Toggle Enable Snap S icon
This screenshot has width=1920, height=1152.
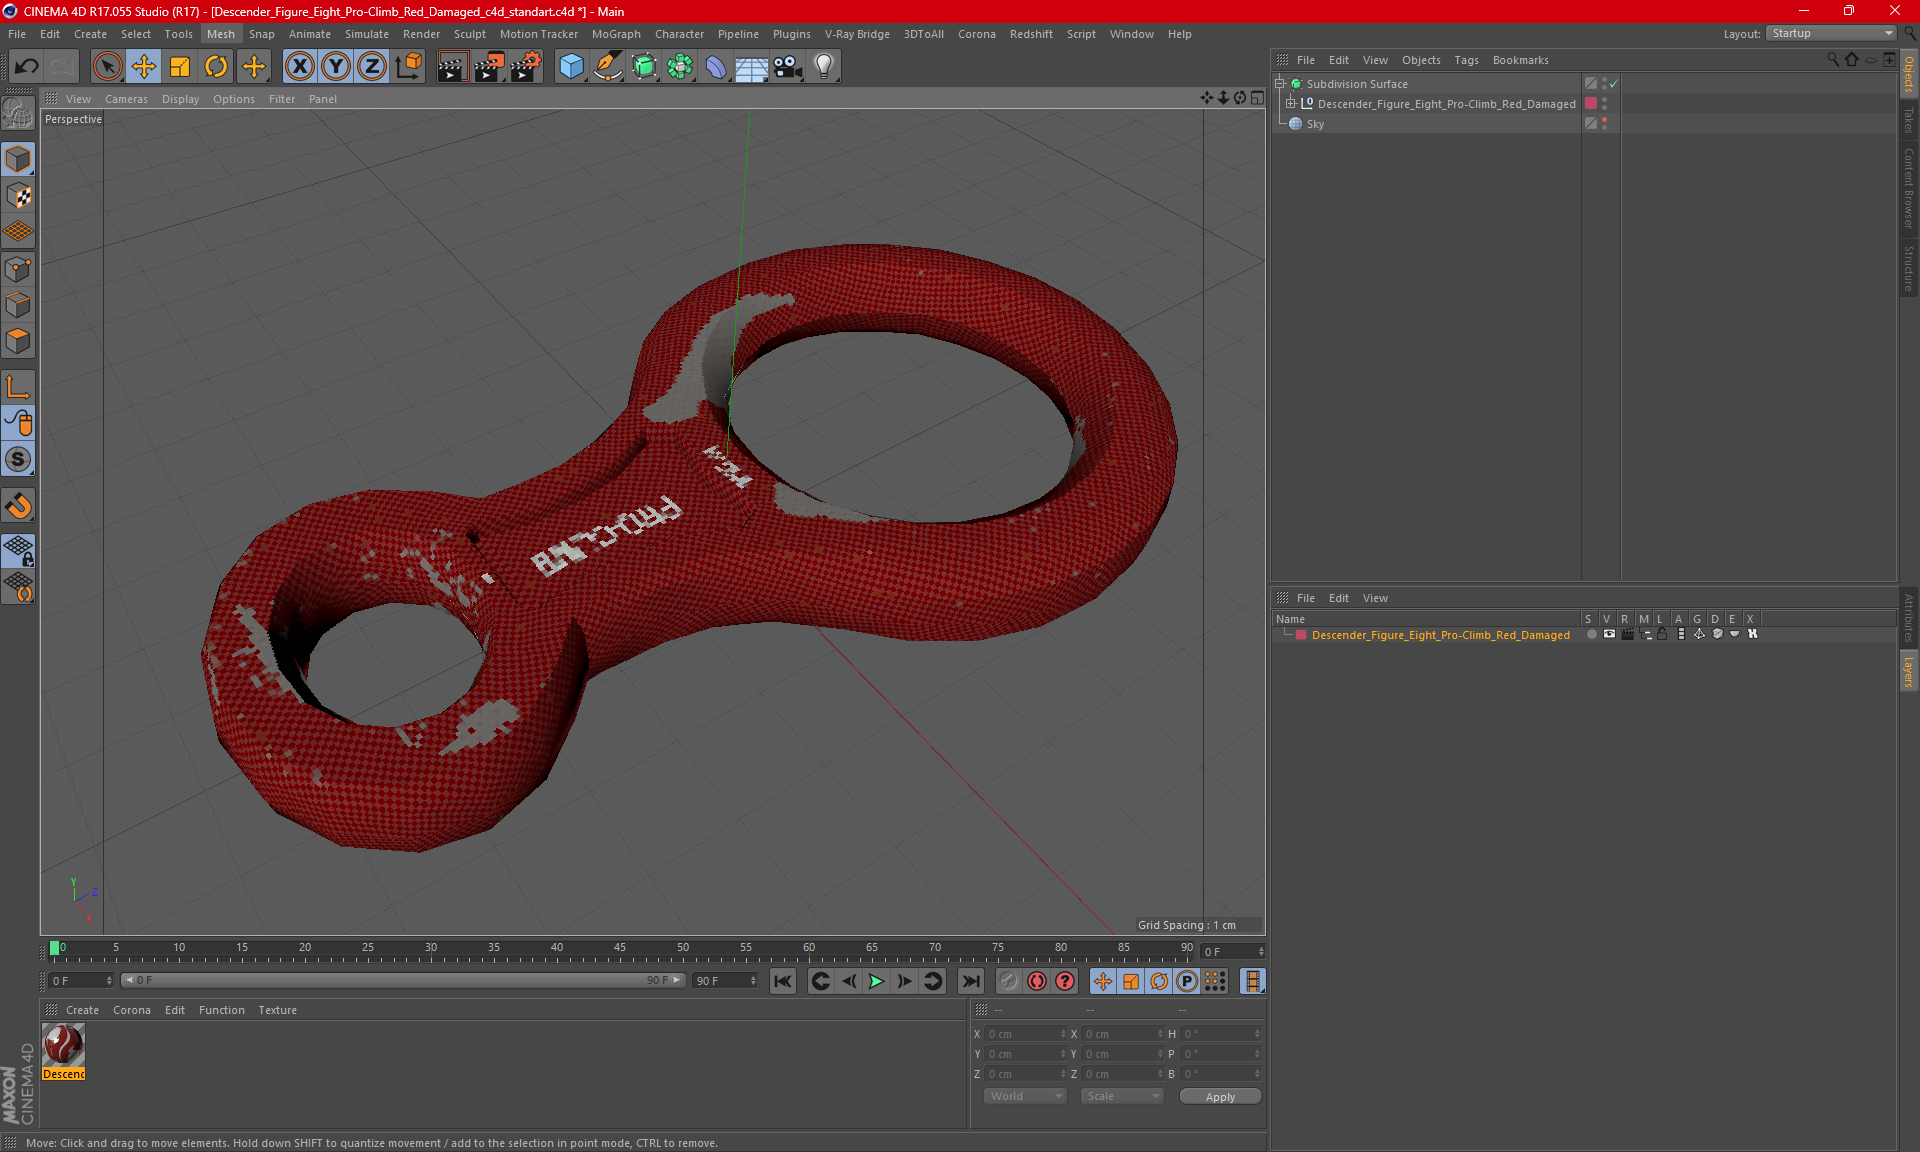pyautogui.click(x=18, y=460)
